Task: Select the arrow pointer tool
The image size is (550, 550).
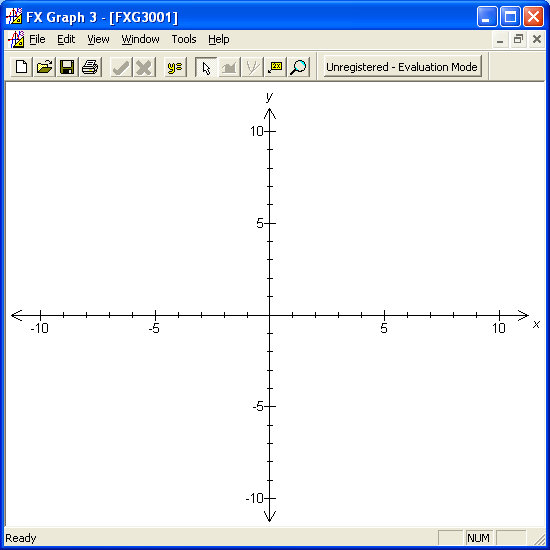Action: 206,67
